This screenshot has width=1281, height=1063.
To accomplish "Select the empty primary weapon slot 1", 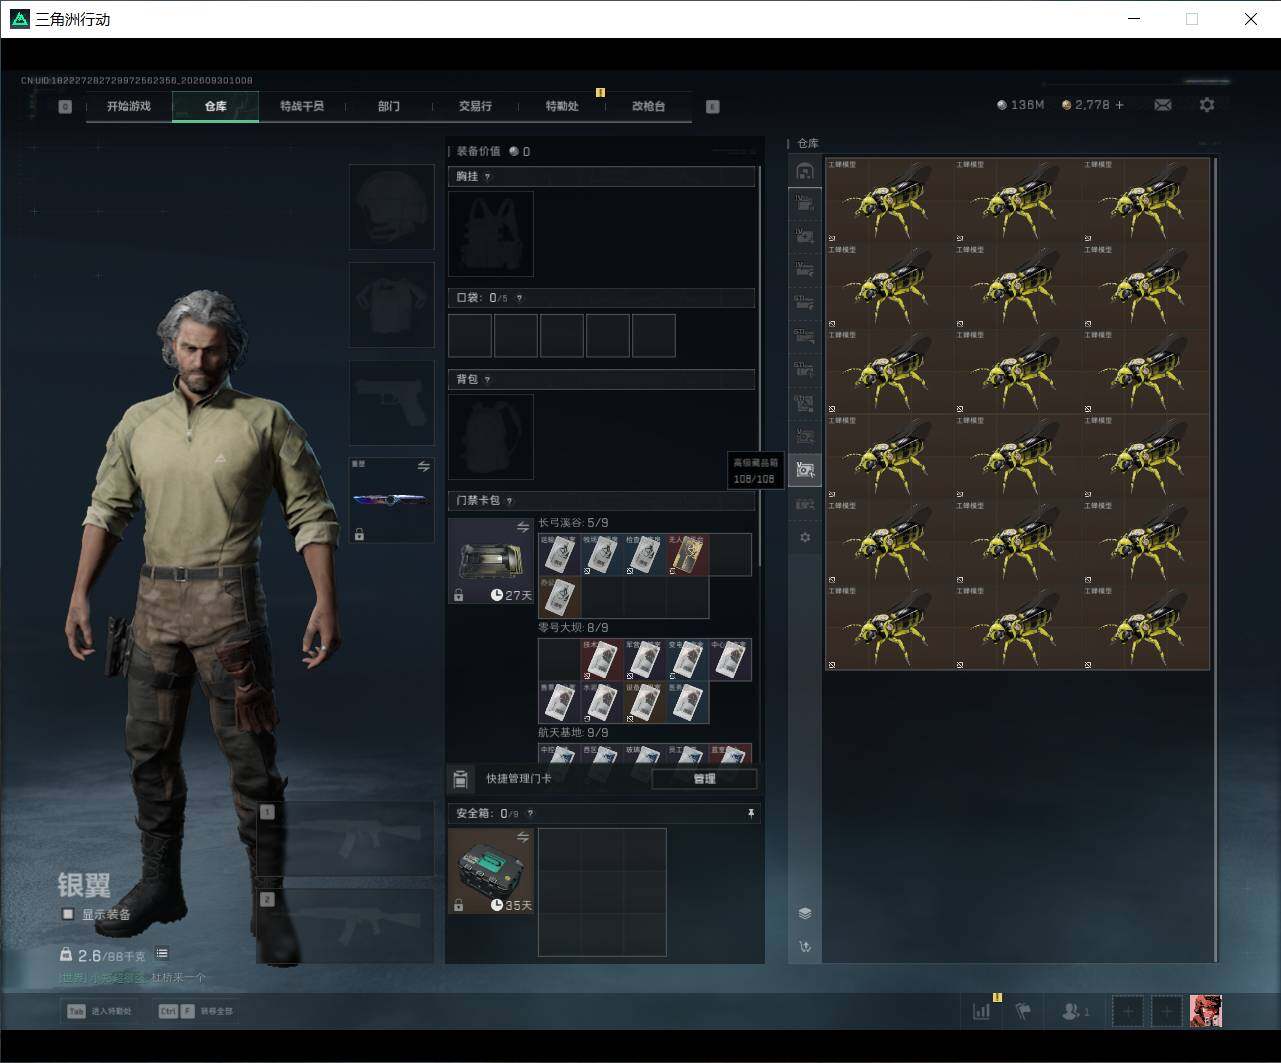I will pos(346,840).
